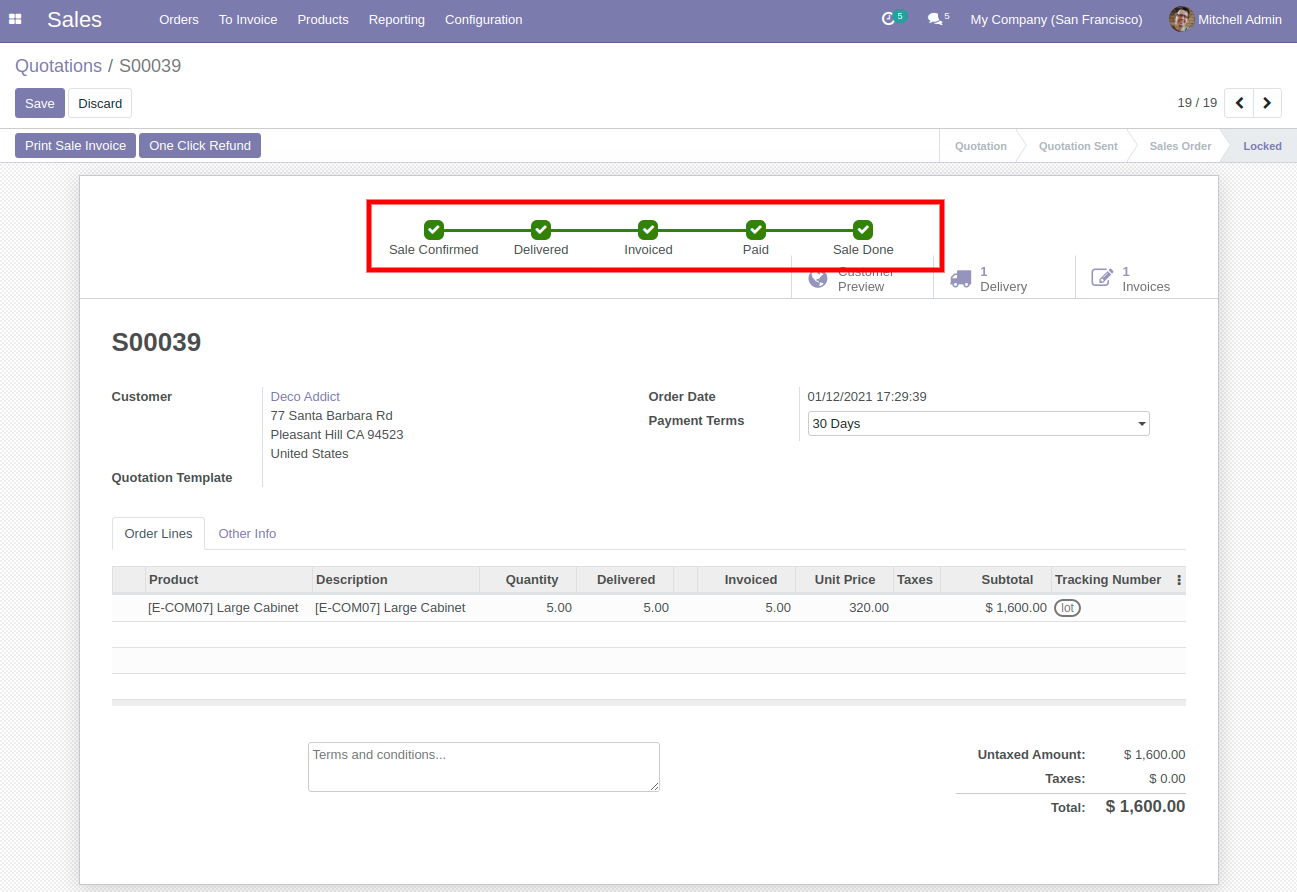Open the apps grid menu icon

pos(15,19)
